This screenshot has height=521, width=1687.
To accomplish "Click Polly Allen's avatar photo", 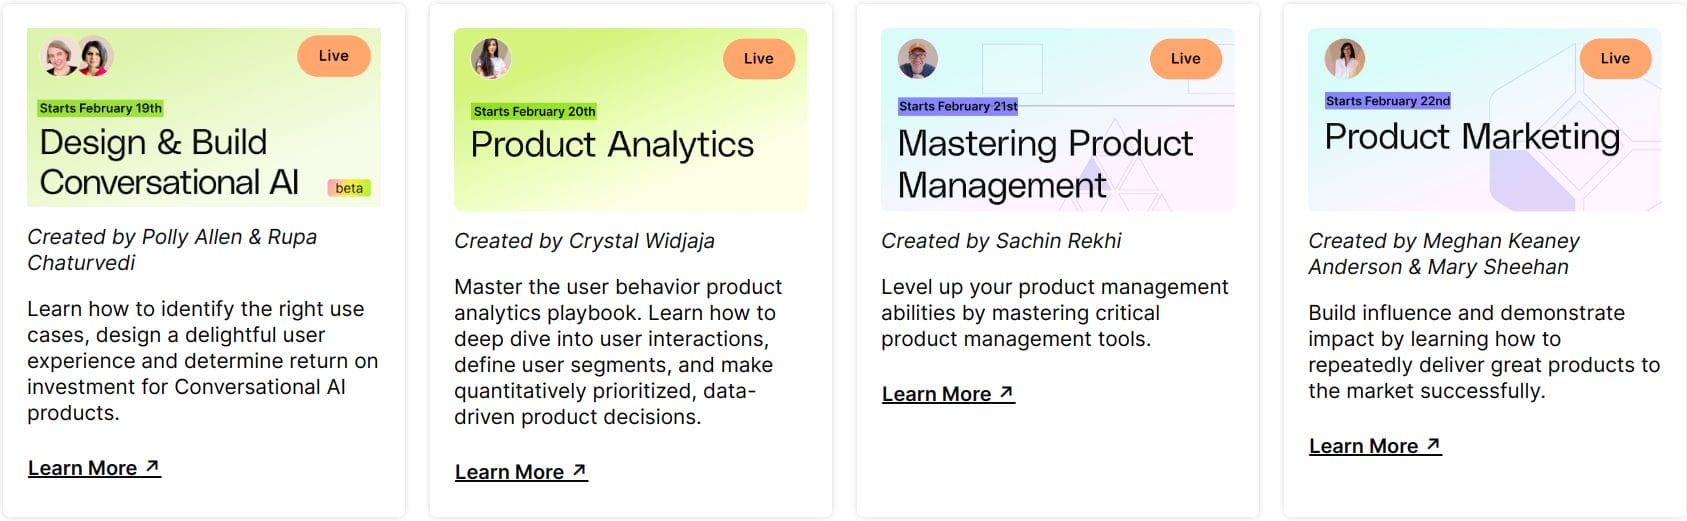I will coord(59,57).
